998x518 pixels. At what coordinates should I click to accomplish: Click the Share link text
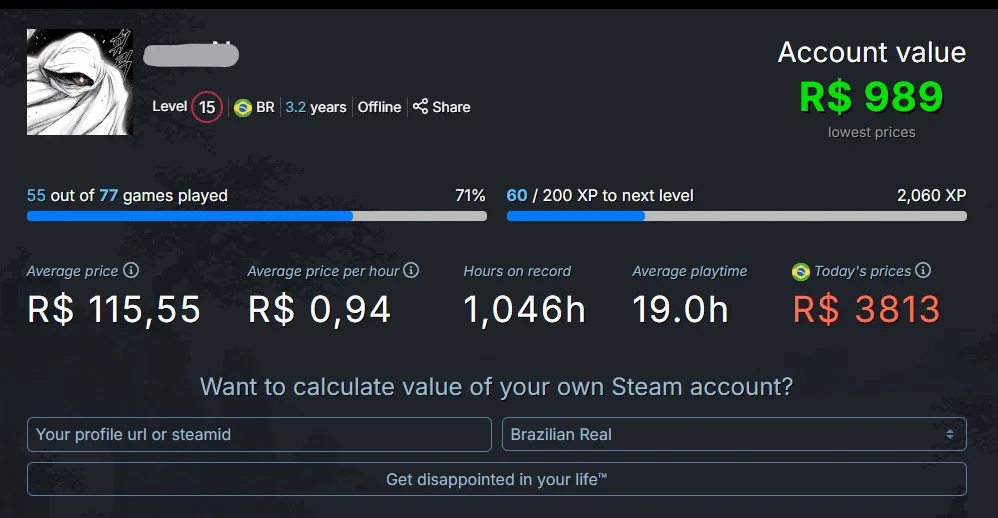[x=451, y=107]
